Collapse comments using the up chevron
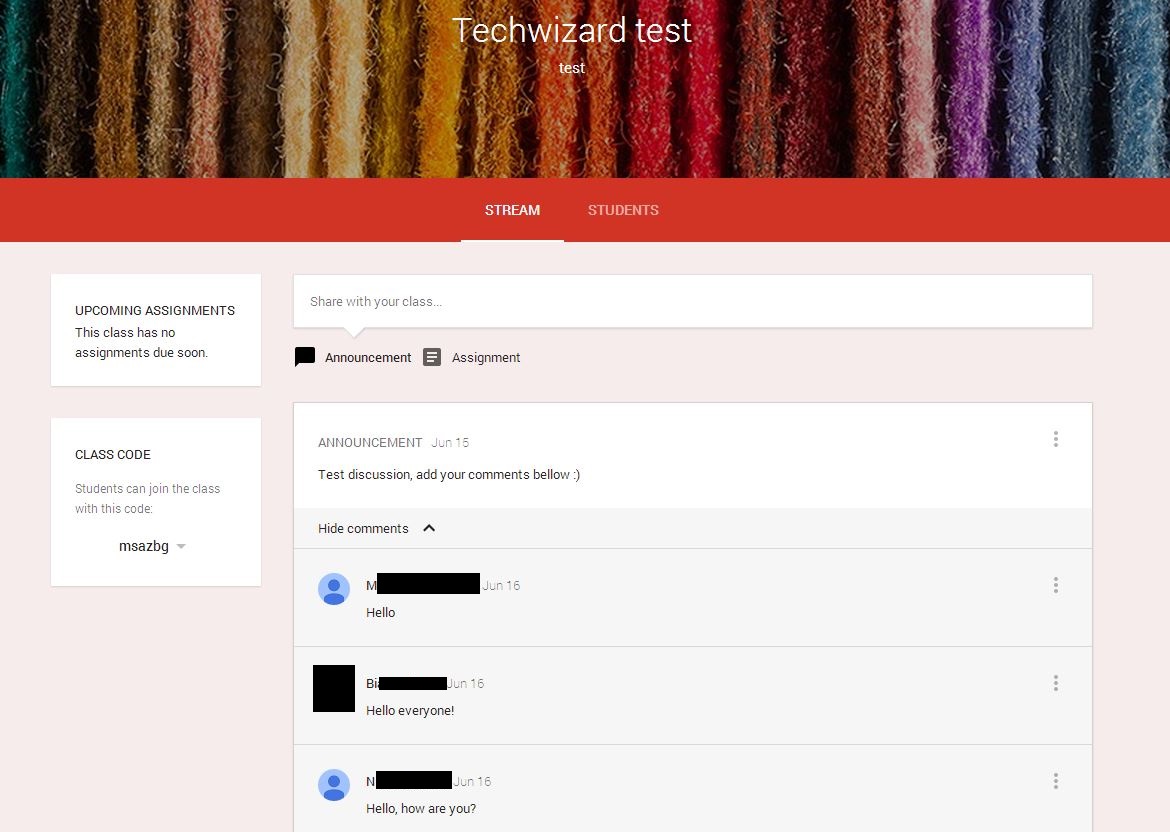 [x=429, y=528]
